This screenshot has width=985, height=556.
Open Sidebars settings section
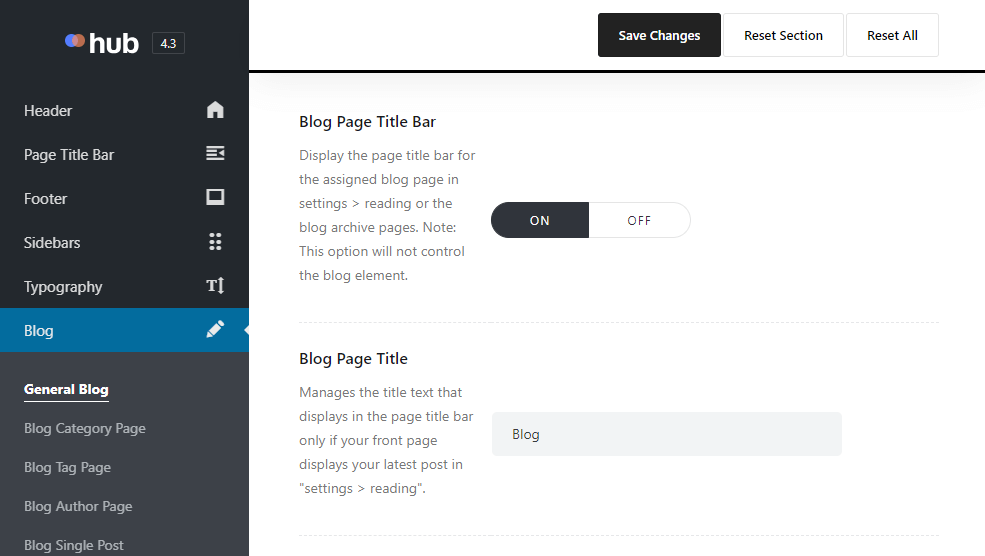point(124,243)
